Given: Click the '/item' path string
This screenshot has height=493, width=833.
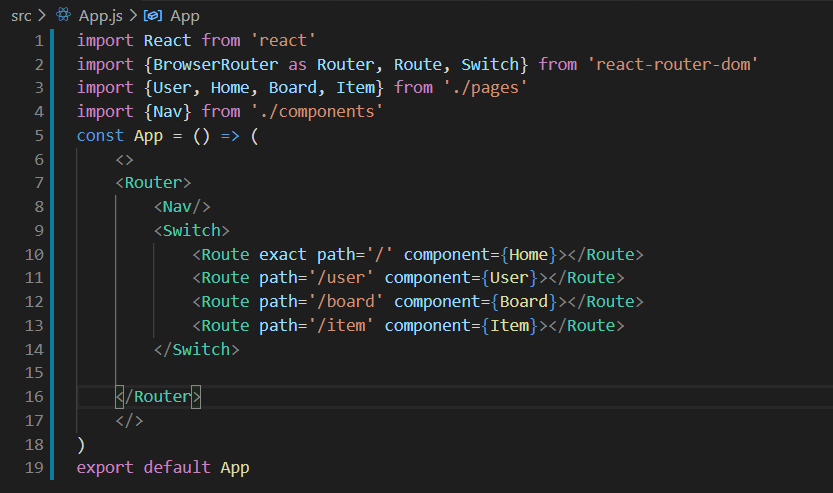Looking at the screenshot, I should pyautogui.click(x=341, y=325).
